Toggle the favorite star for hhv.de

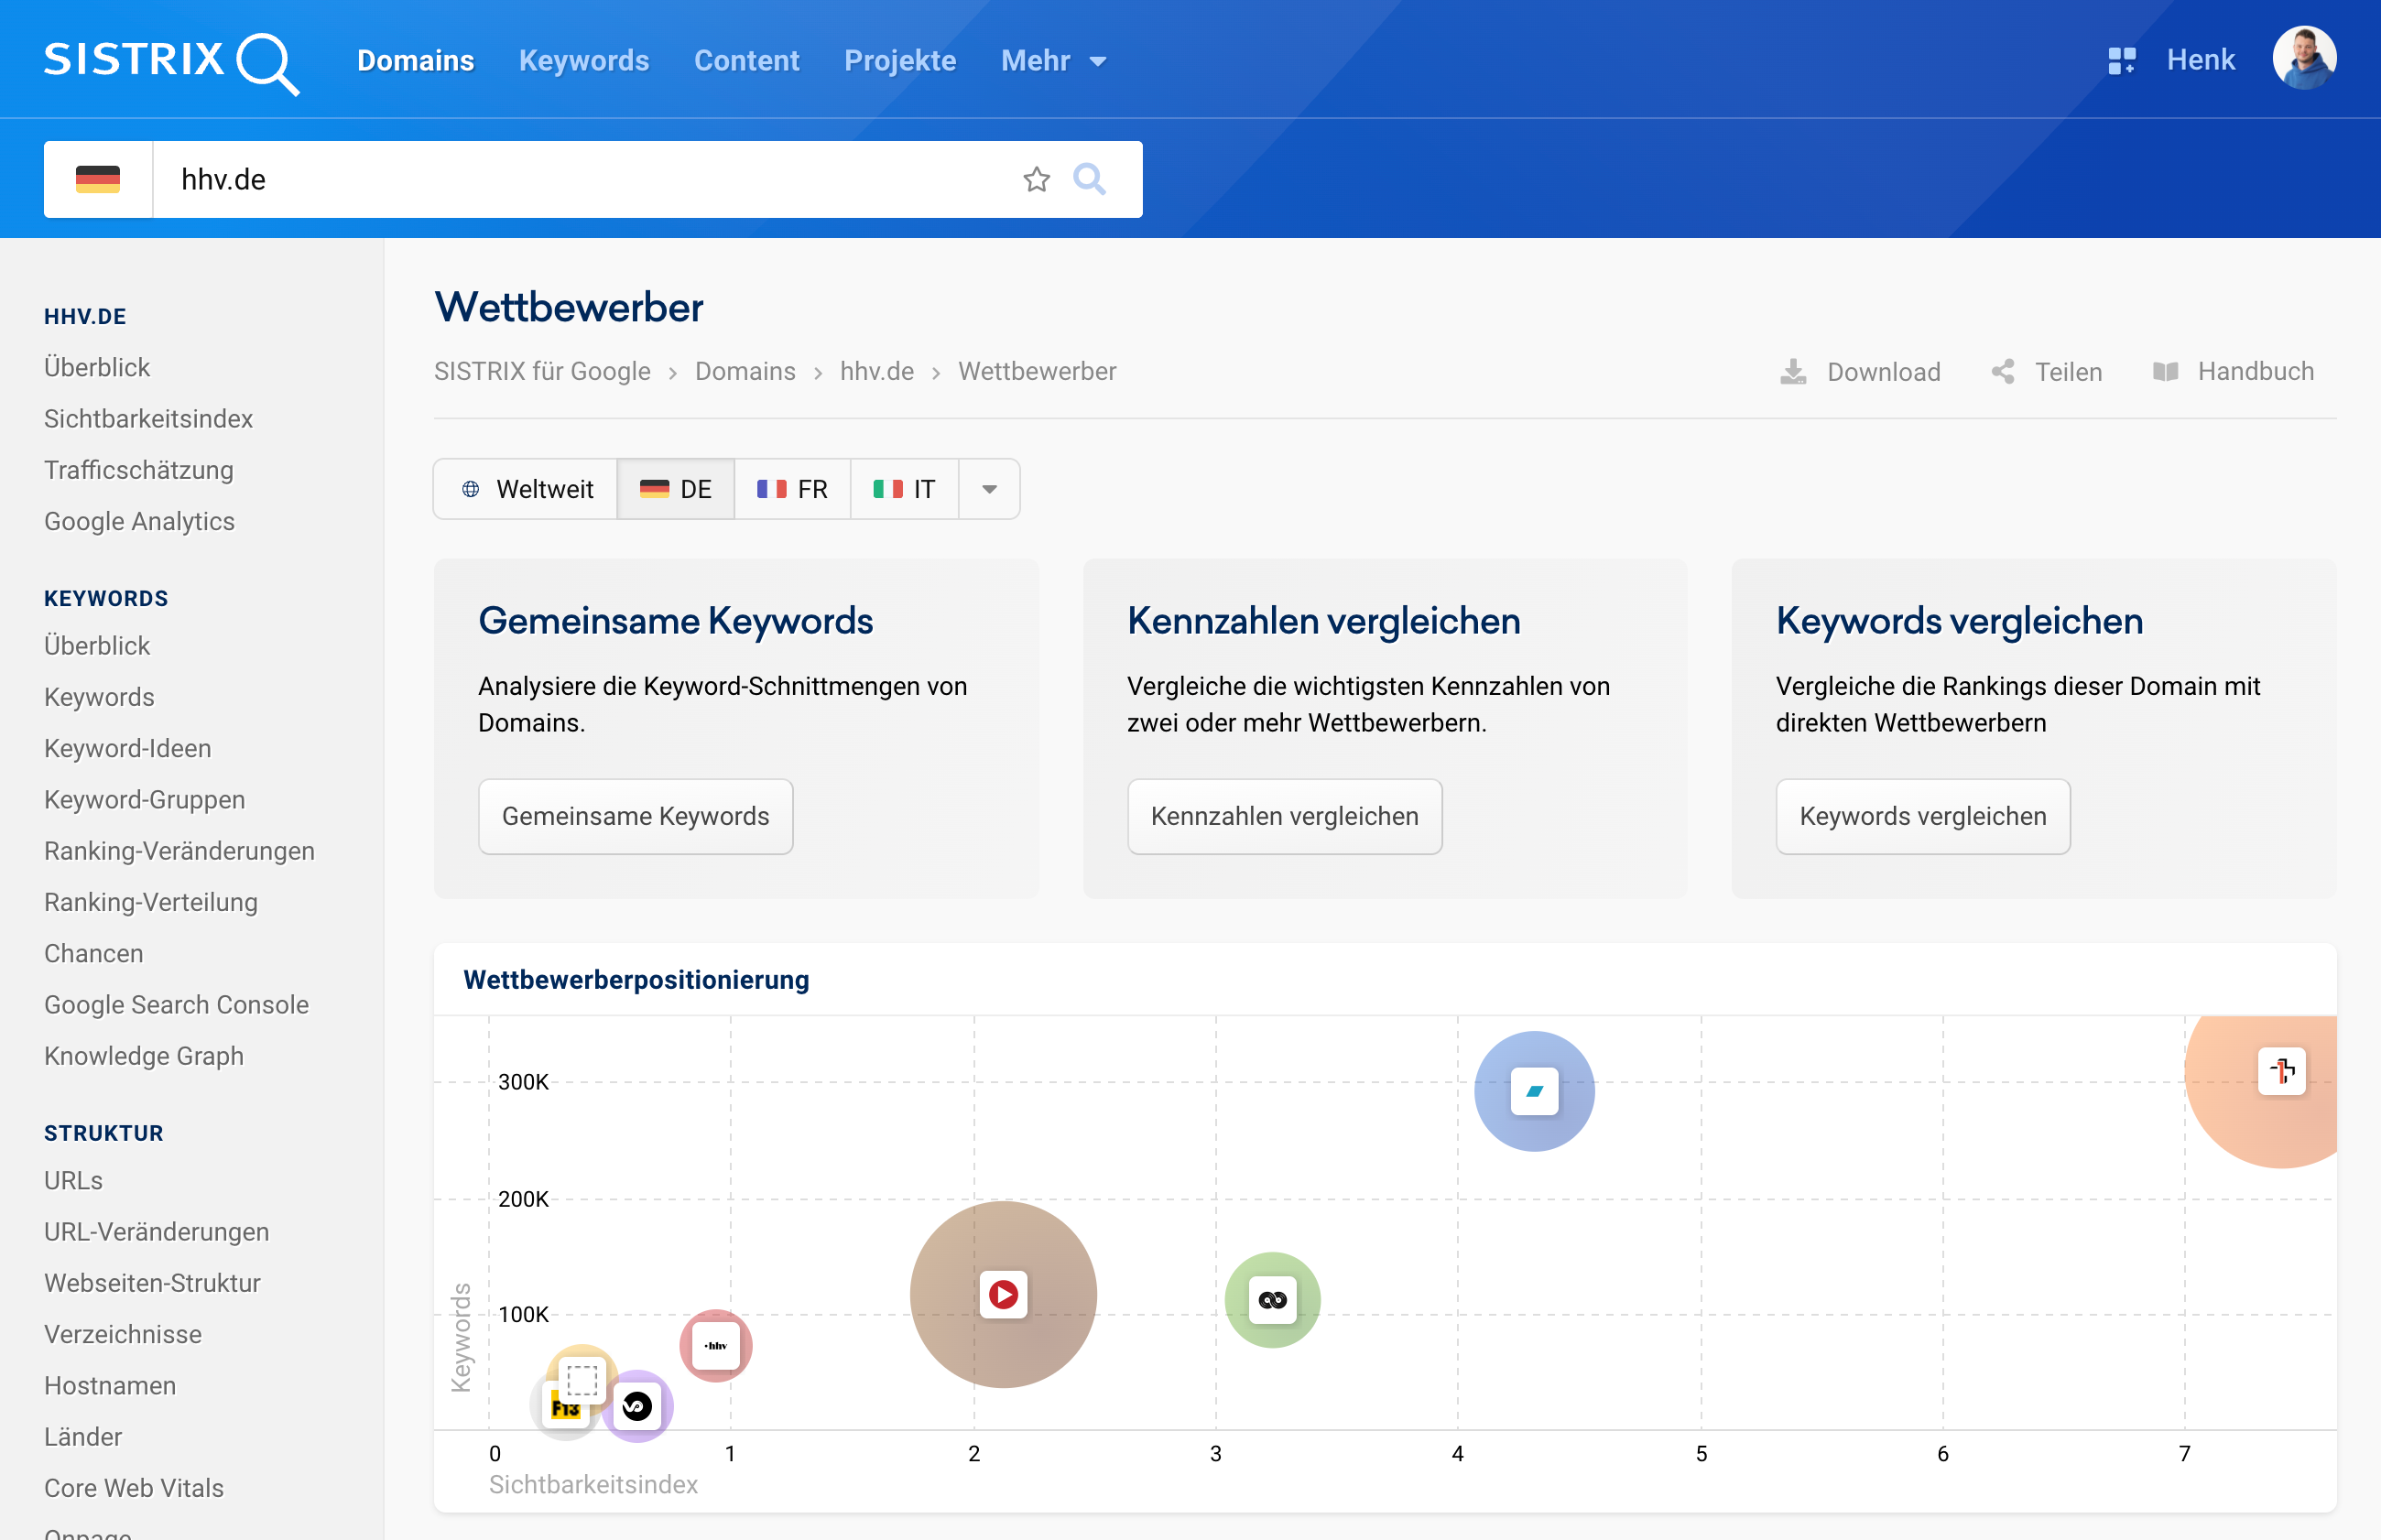(x=1037, y=180)
